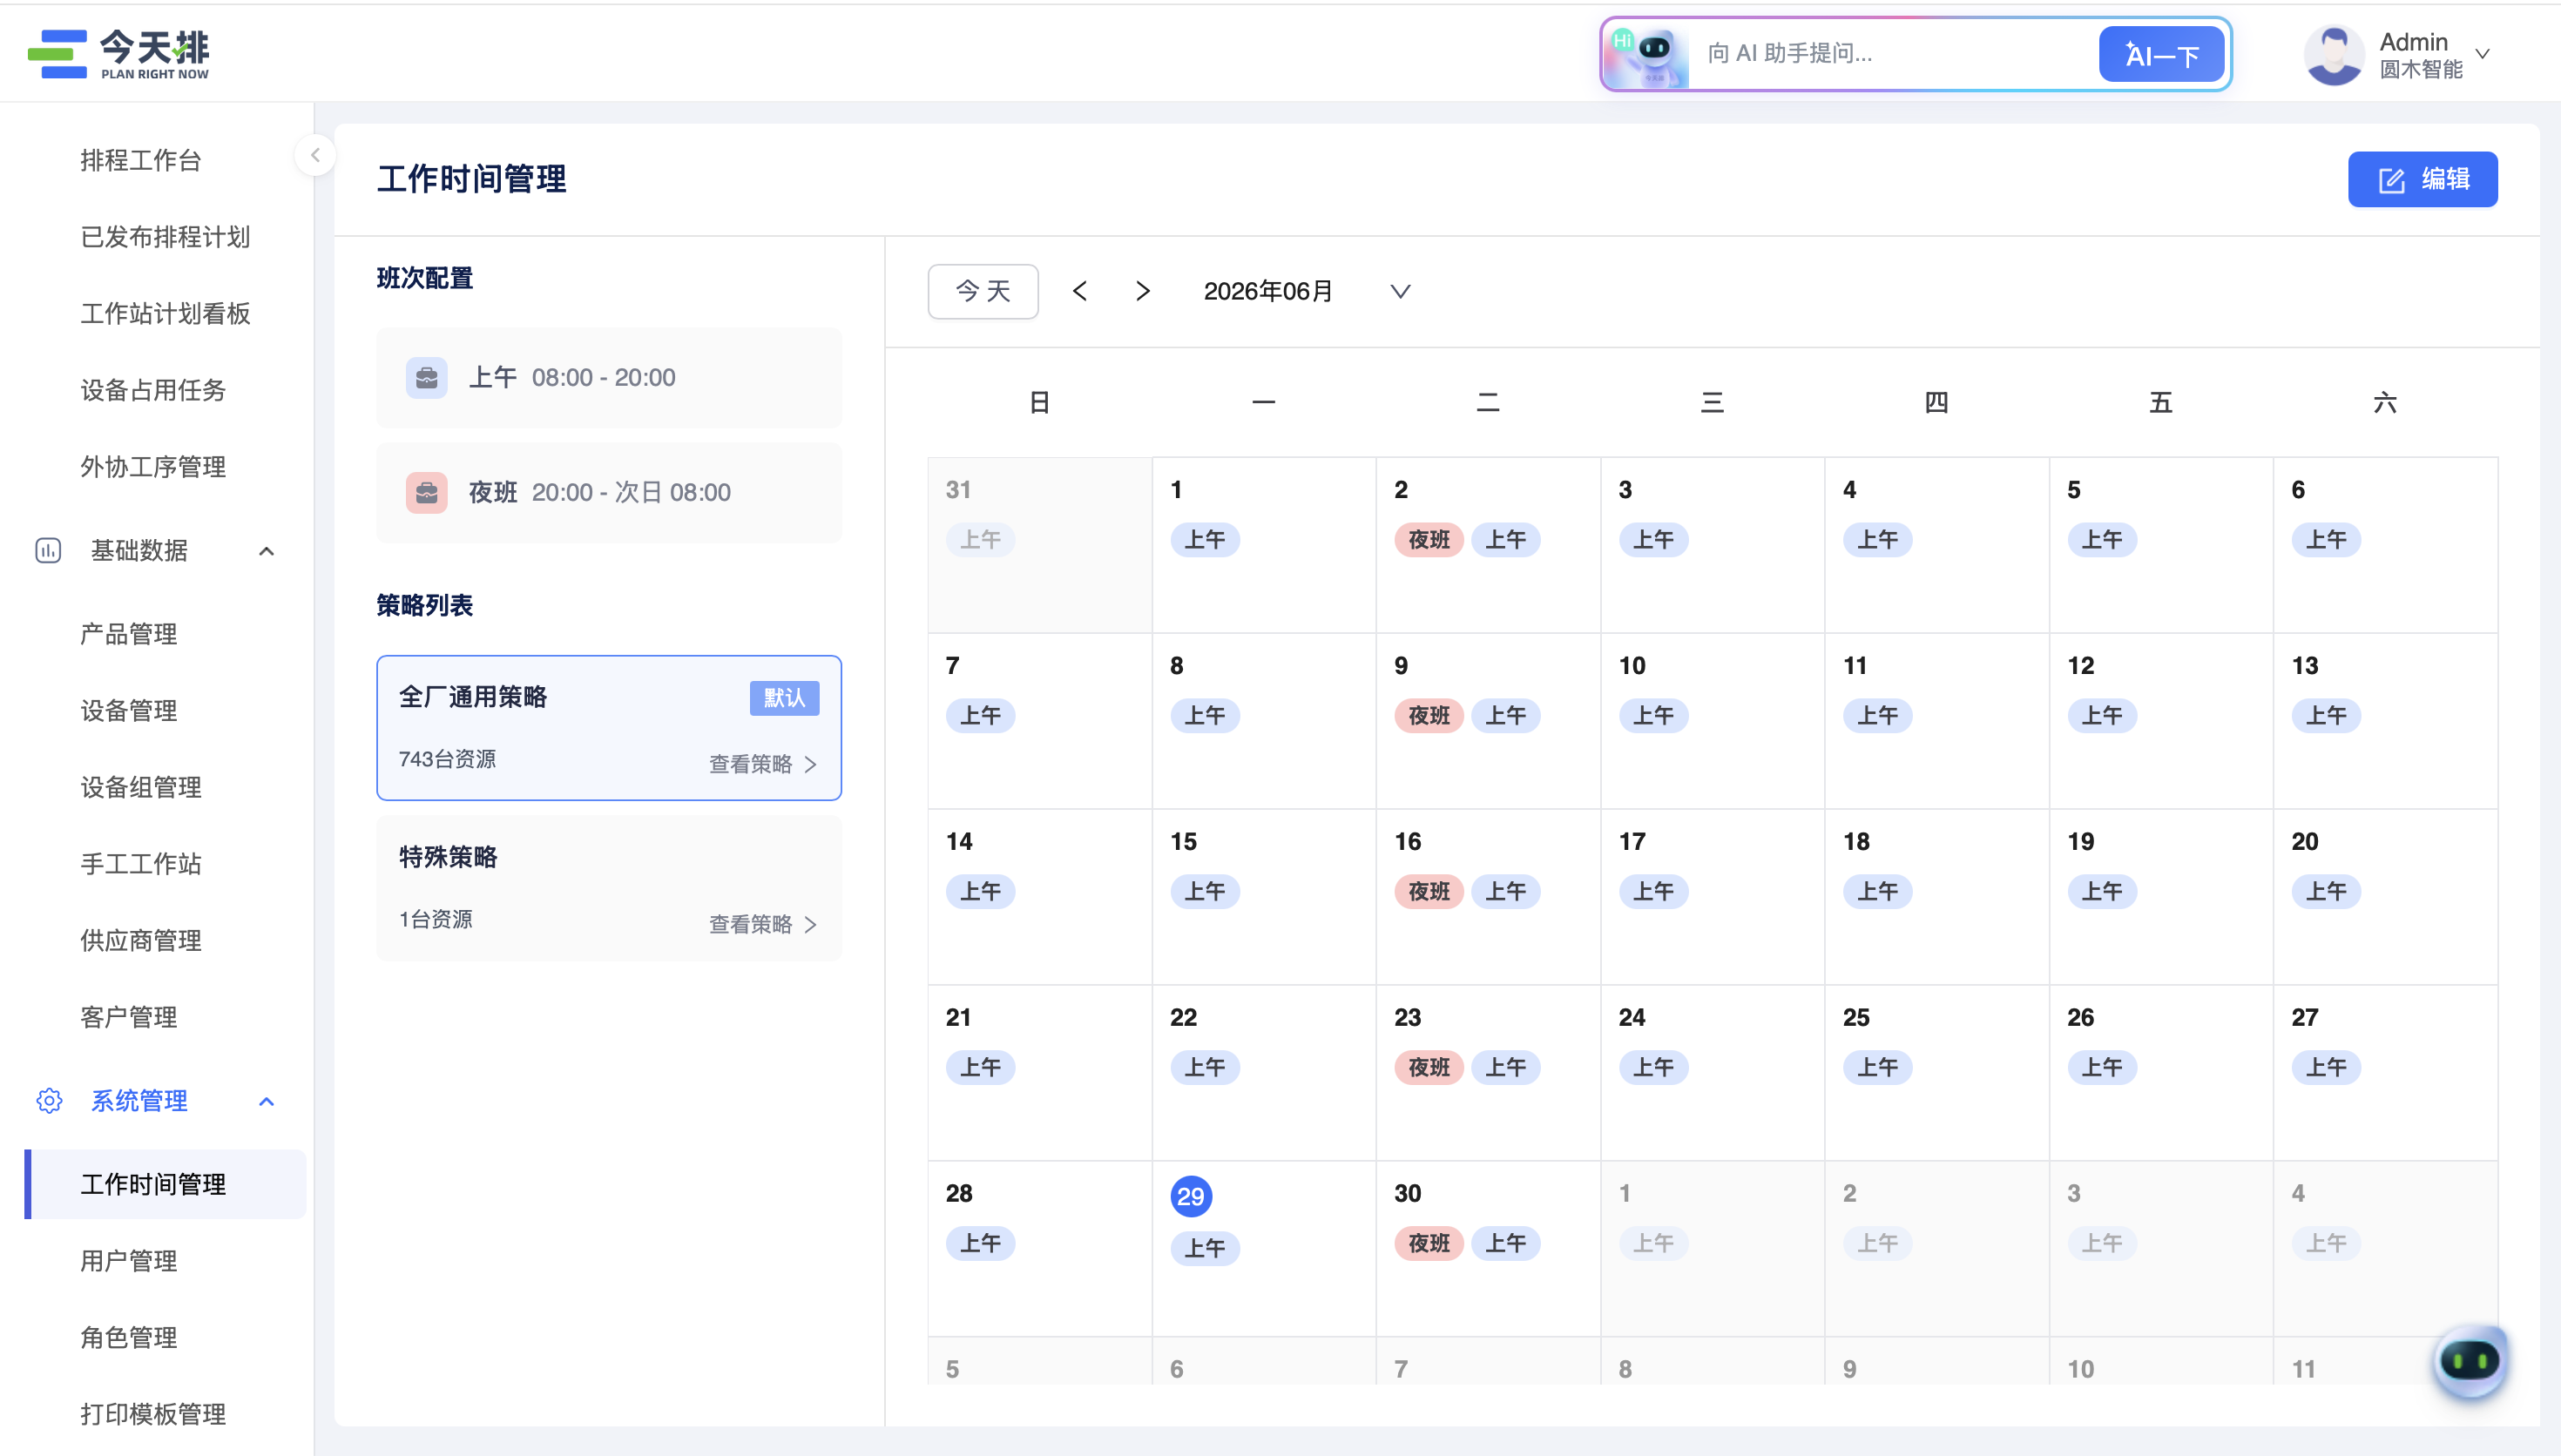Click the Admin user avatar
This screenshot has width=2561, height=1456.
[x=2333, y=54]
